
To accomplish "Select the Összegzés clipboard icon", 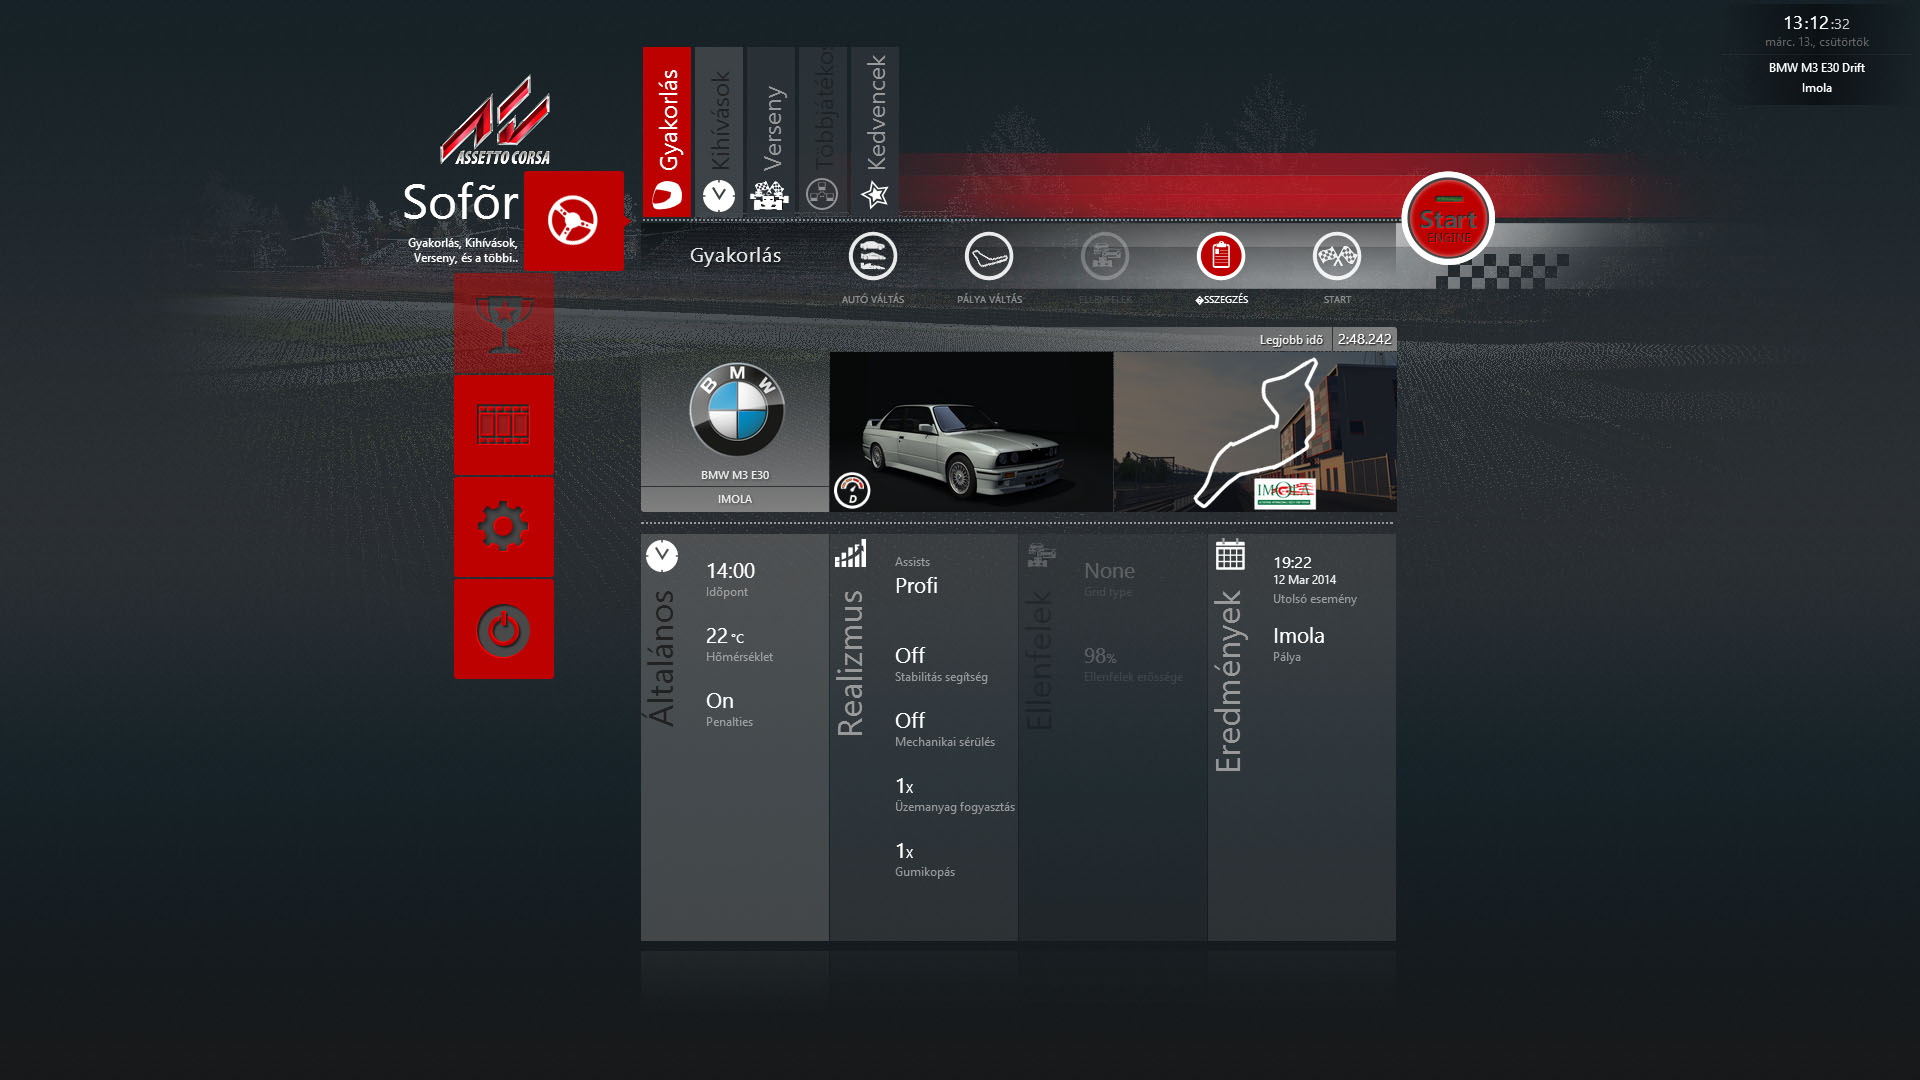I will (1220, 257).
